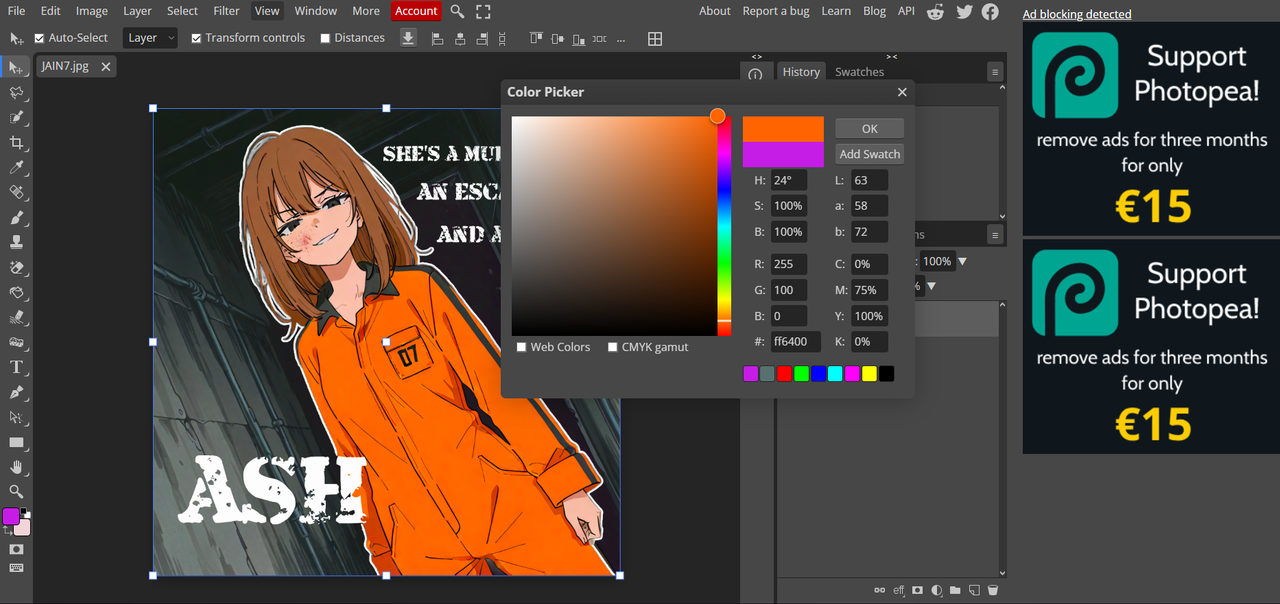This screenshot has width=1280, height=604.
Task: Enable the Web Colors checkbox
Action: (522, 347)
